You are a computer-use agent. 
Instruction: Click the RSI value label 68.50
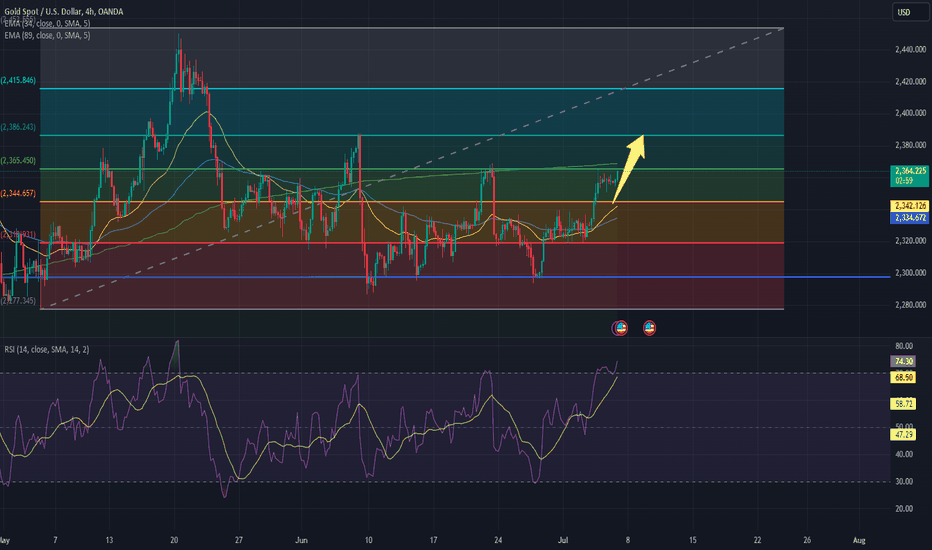click(x=903, y=378)
